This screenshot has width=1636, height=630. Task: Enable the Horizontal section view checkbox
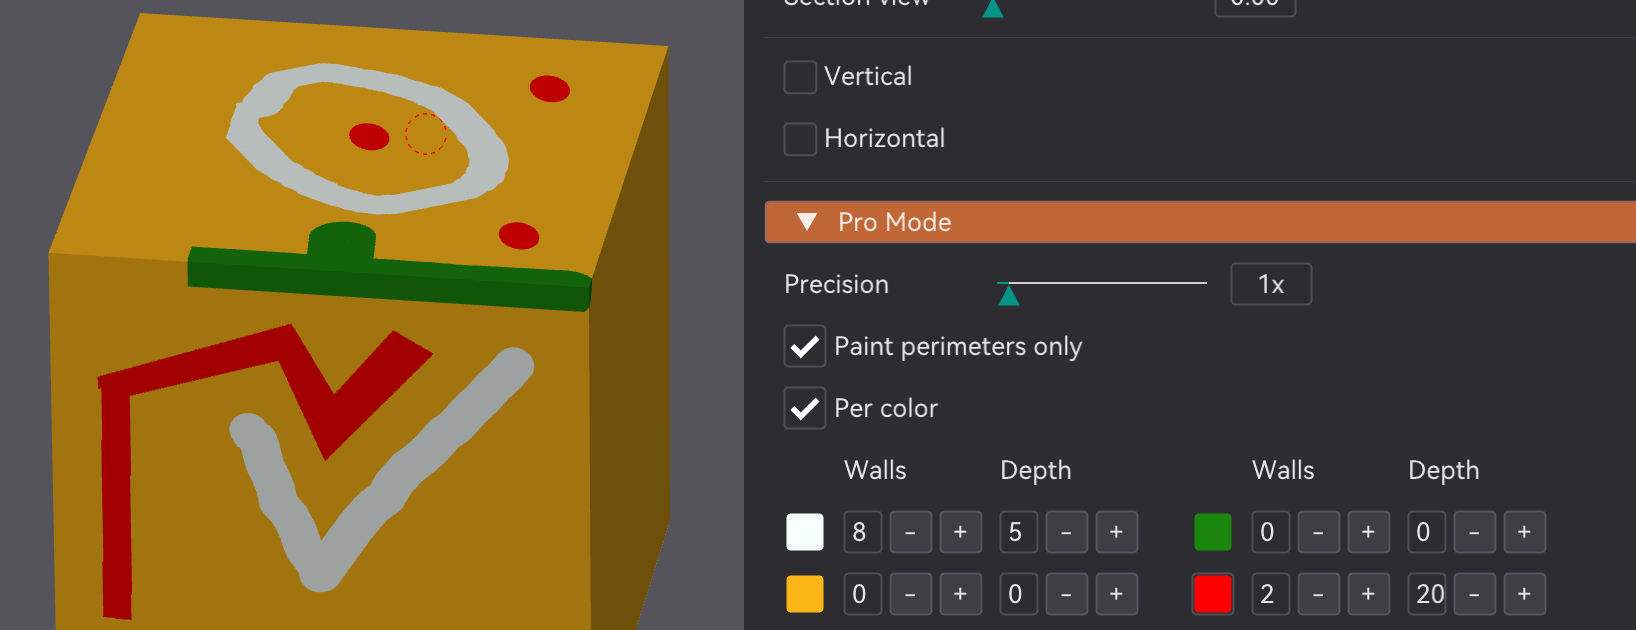[x=800, y=139]
